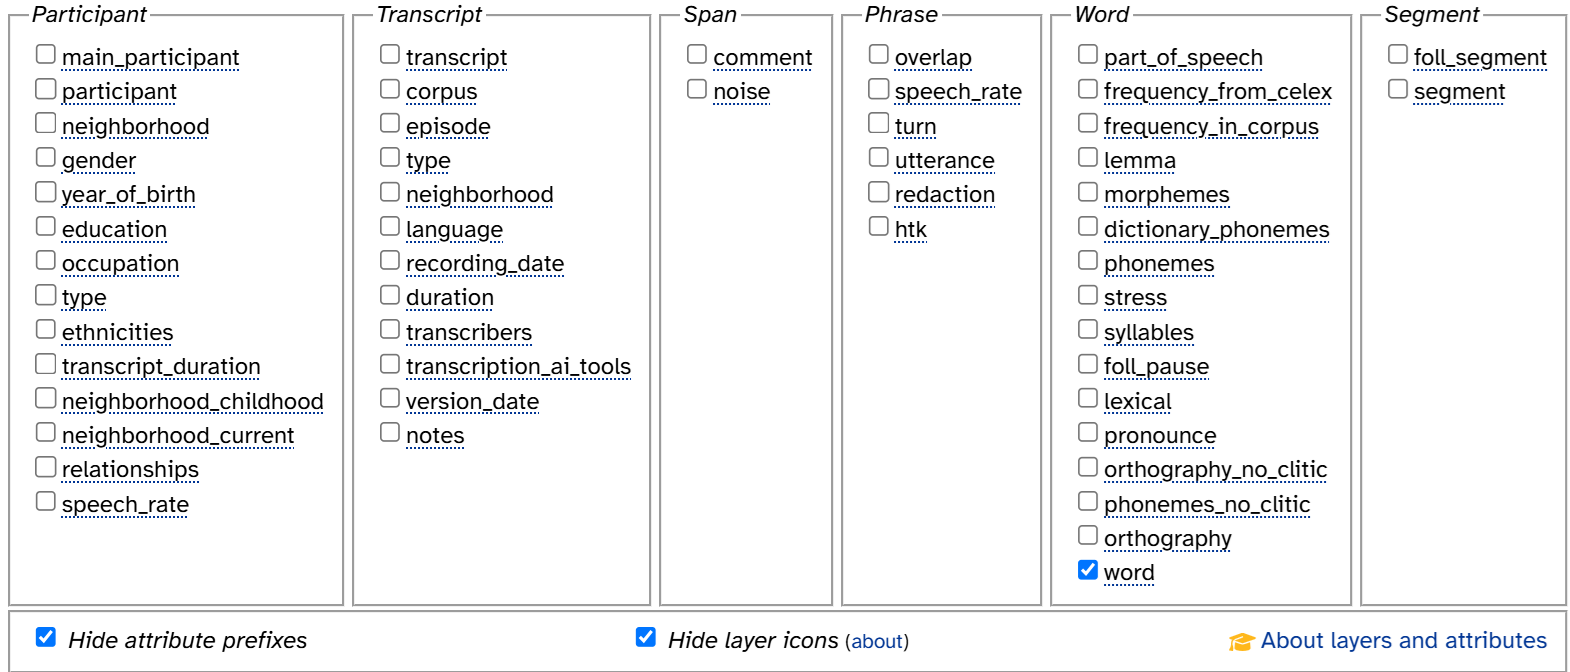Tick the noise span layer checkbox

pos(697,89)
